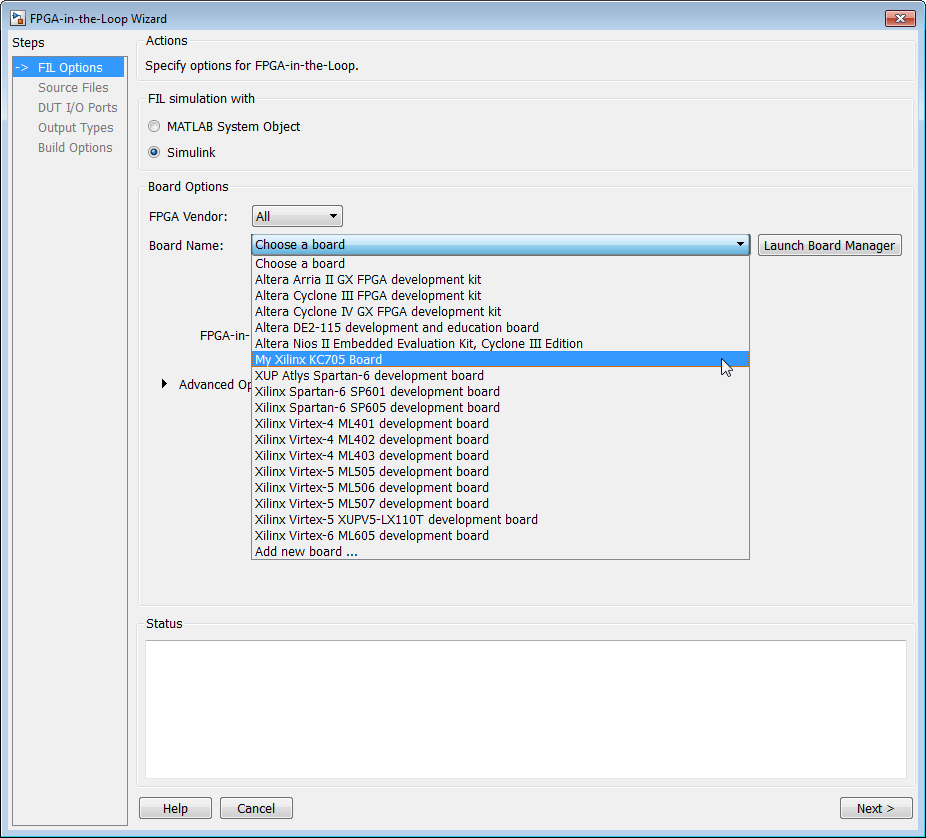Click the Help button
This screenshot has width=926, height=838.
pyautogui.click(x=175, y=808)
